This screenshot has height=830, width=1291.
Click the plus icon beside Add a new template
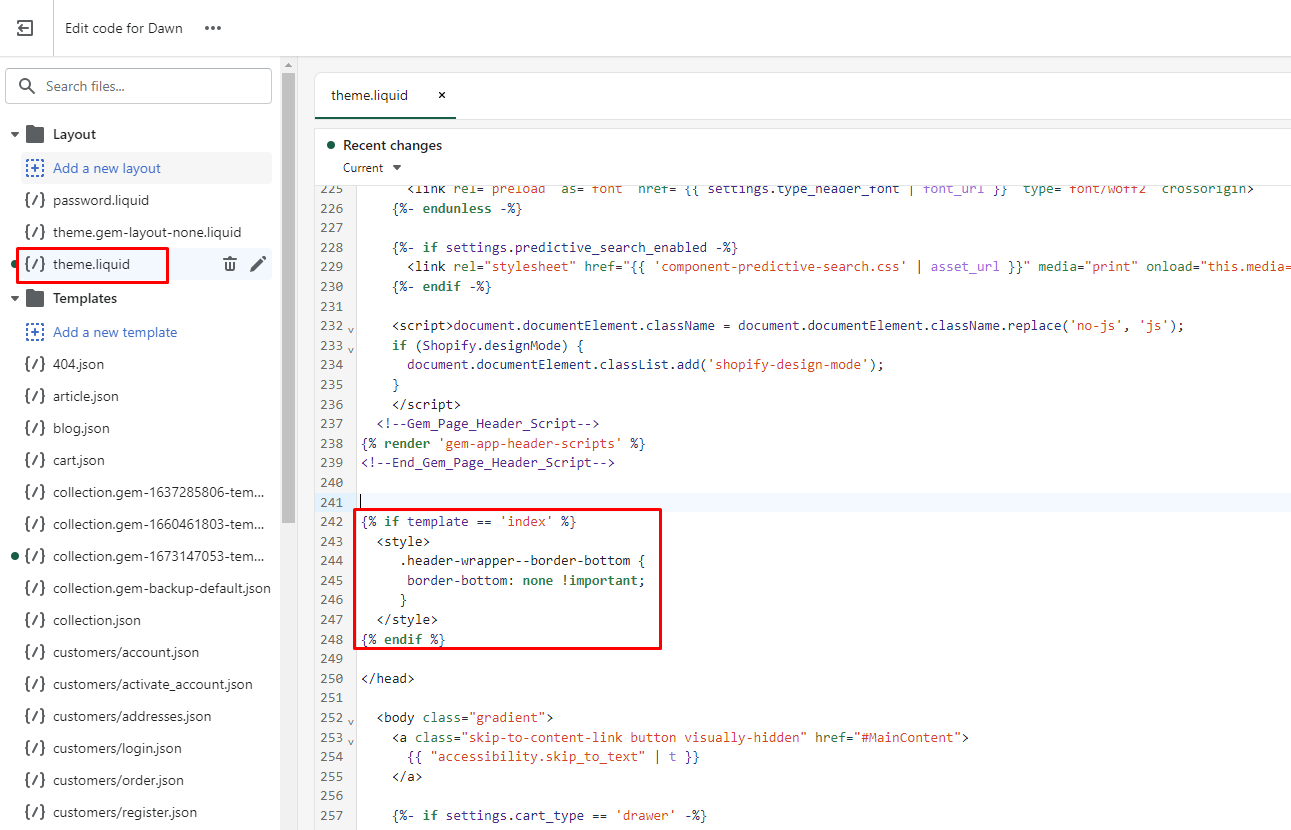click(x=35, y=332)
